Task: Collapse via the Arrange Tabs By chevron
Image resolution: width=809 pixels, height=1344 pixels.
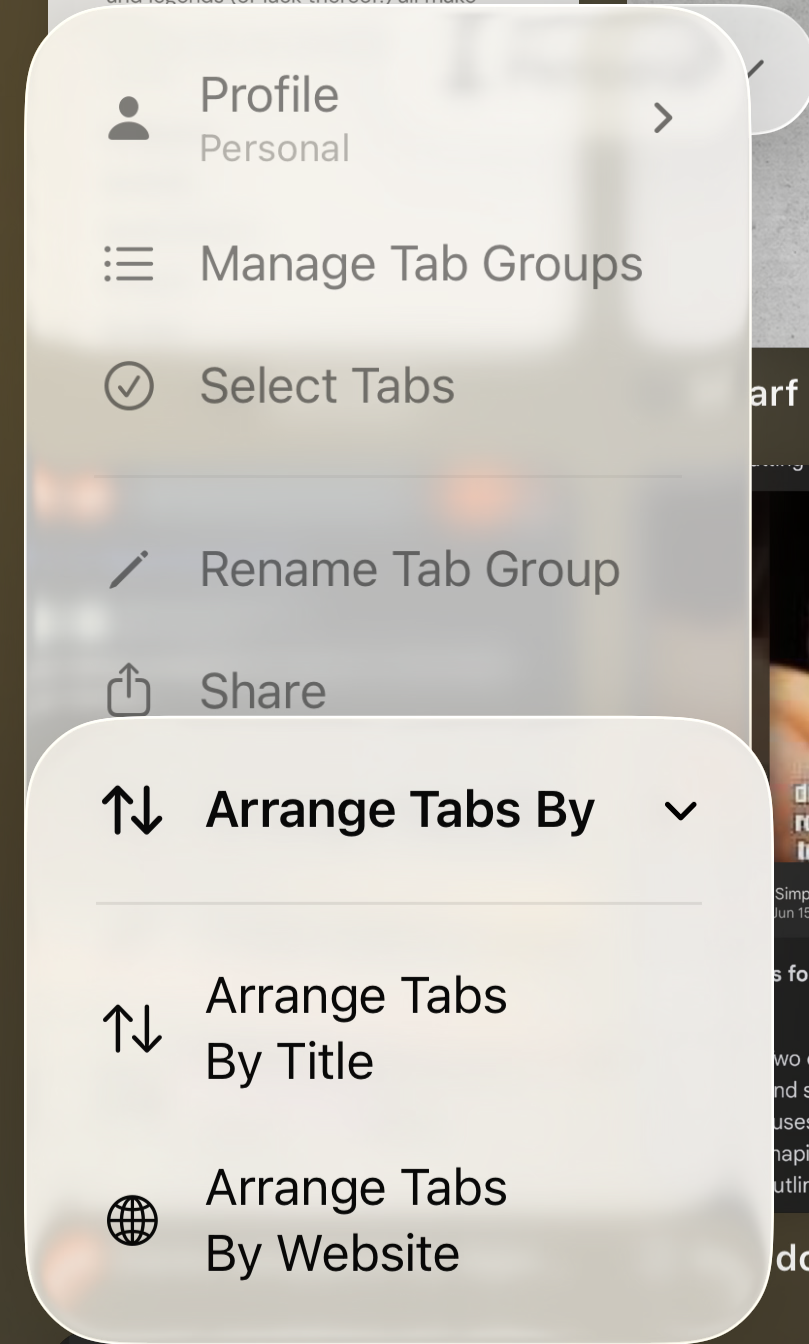Action: [681, 811]
